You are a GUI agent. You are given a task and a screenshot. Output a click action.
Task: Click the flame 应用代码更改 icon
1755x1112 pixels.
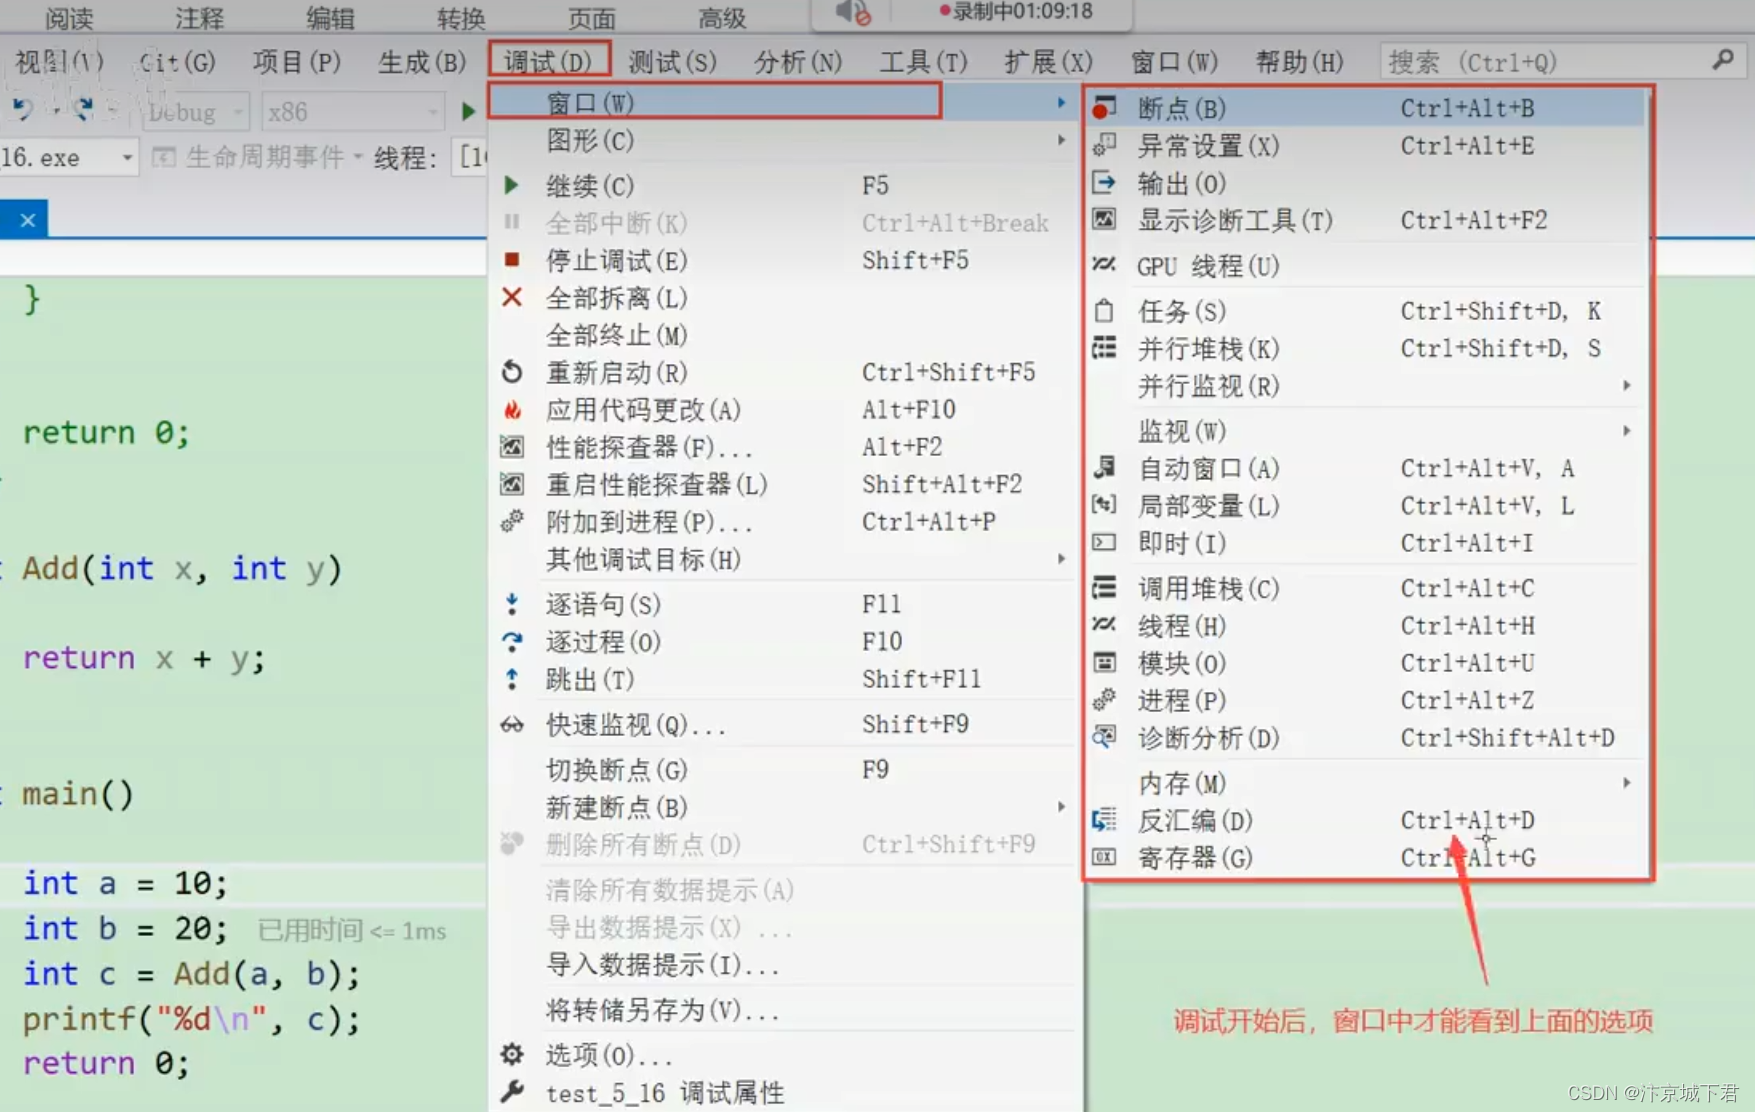point(512,409)
